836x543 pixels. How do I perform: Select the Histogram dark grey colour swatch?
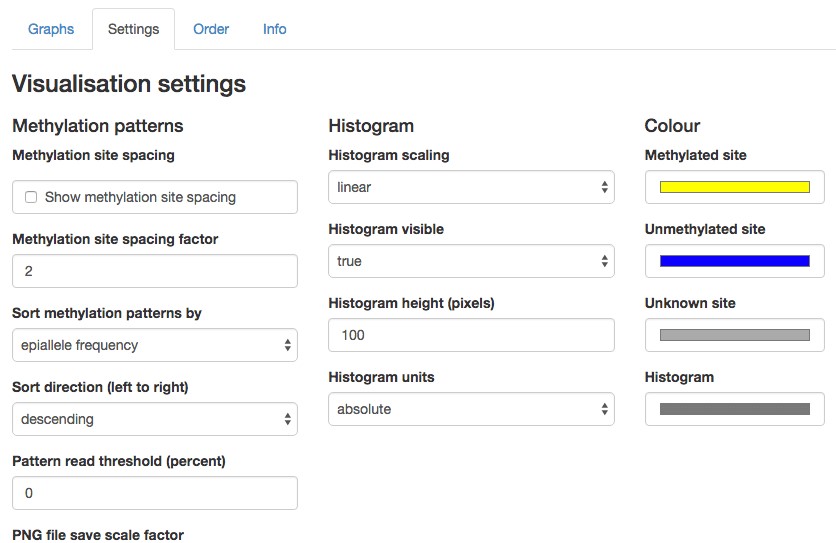pos(734,409)
